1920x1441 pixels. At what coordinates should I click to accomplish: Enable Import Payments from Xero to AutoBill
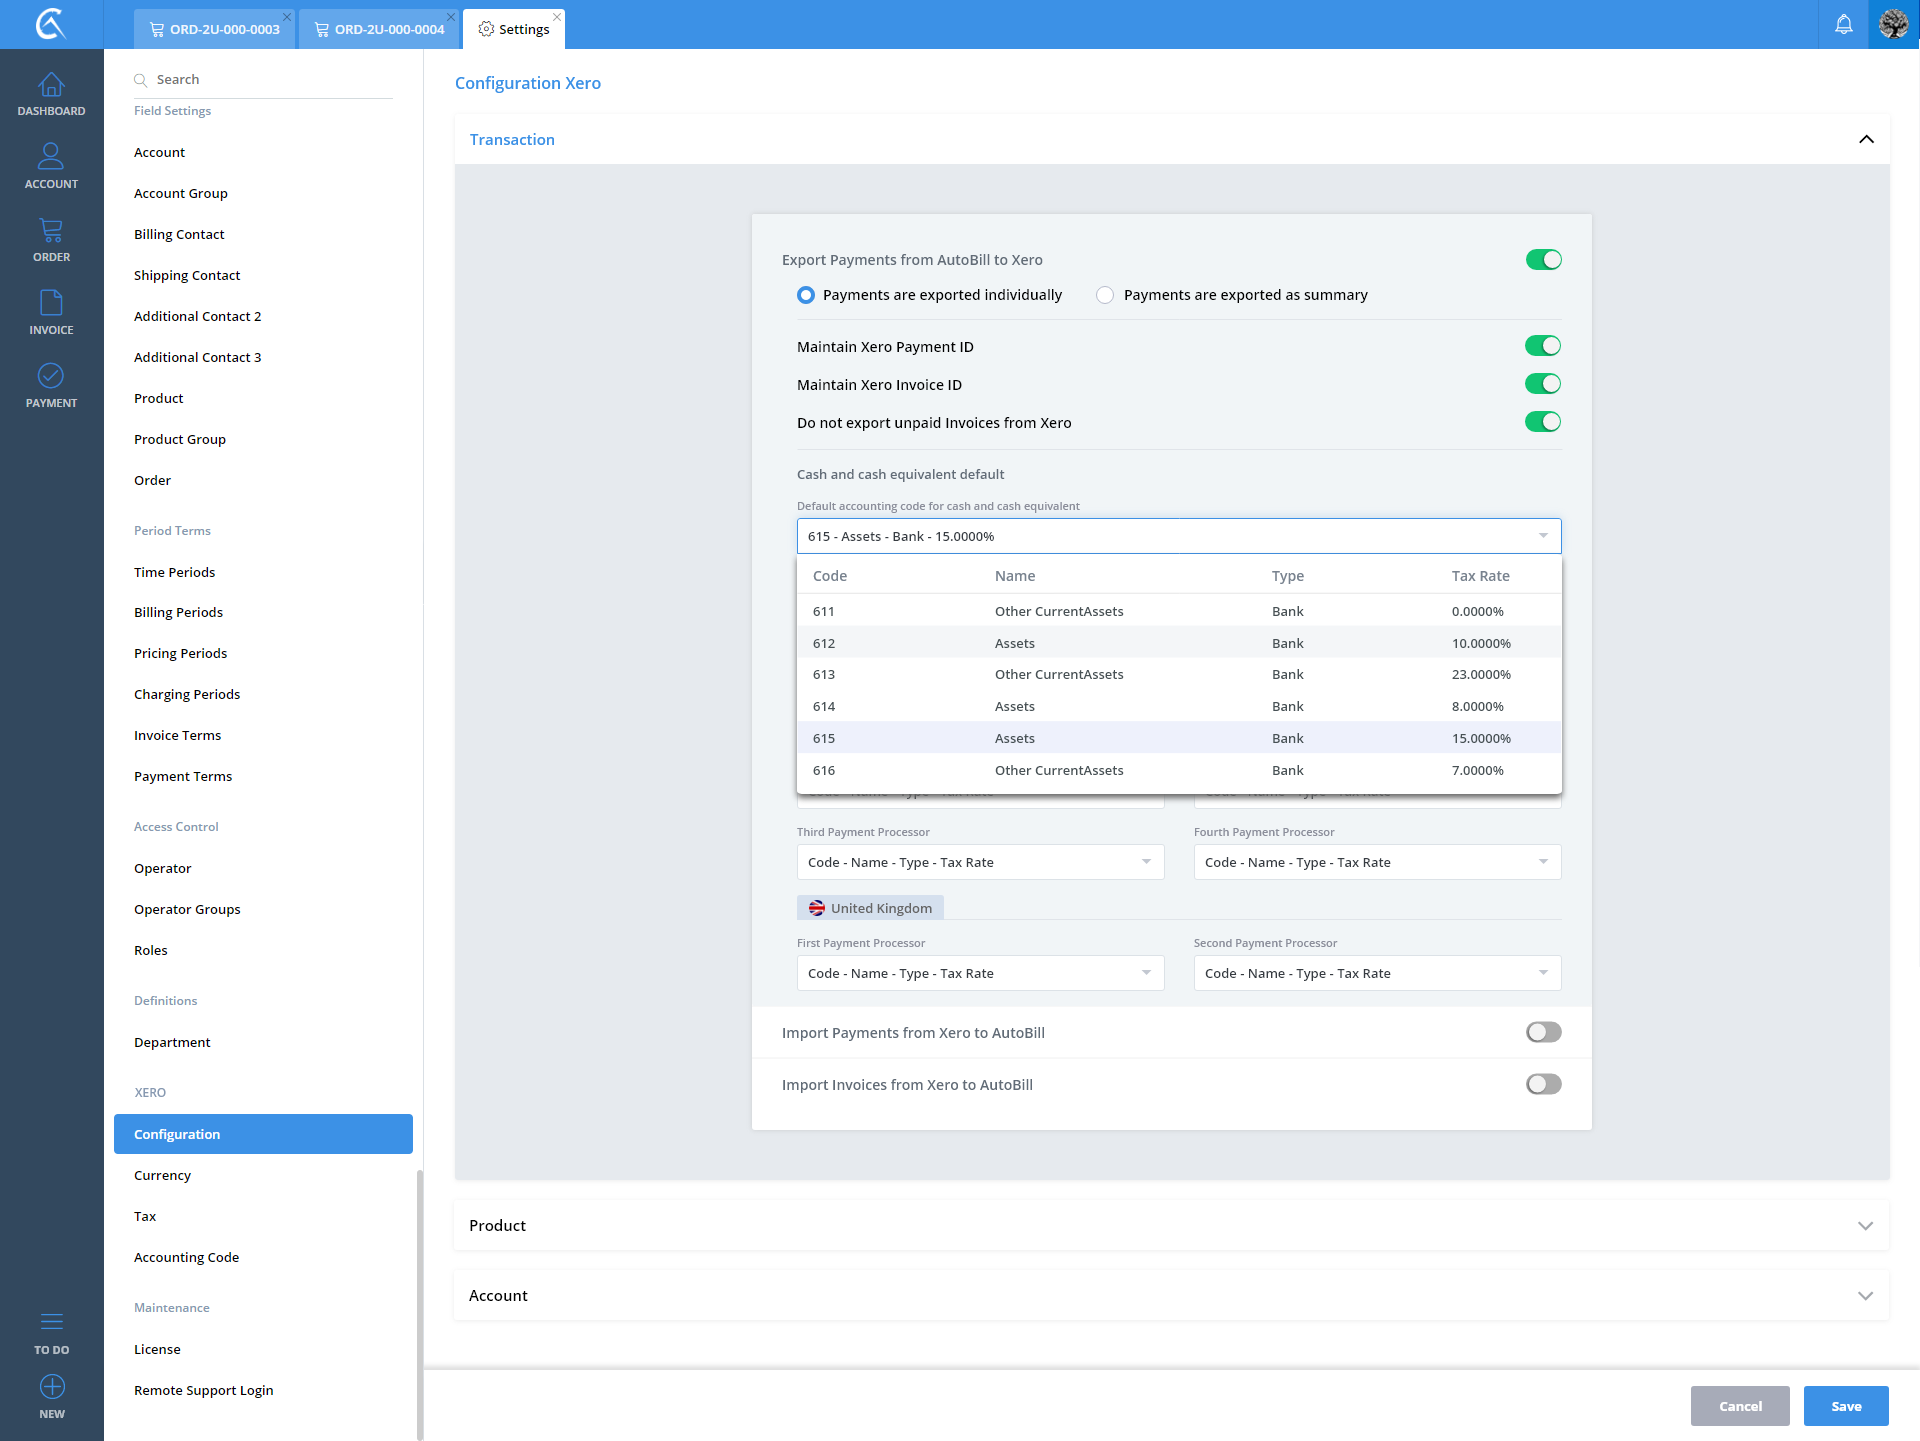point(1542,1032)
